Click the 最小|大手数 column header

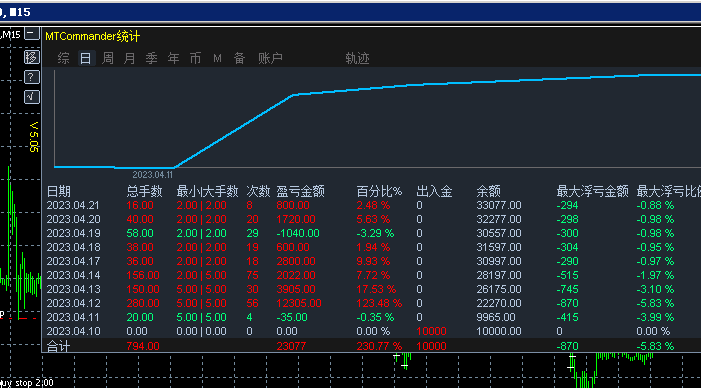coord(207,192)
